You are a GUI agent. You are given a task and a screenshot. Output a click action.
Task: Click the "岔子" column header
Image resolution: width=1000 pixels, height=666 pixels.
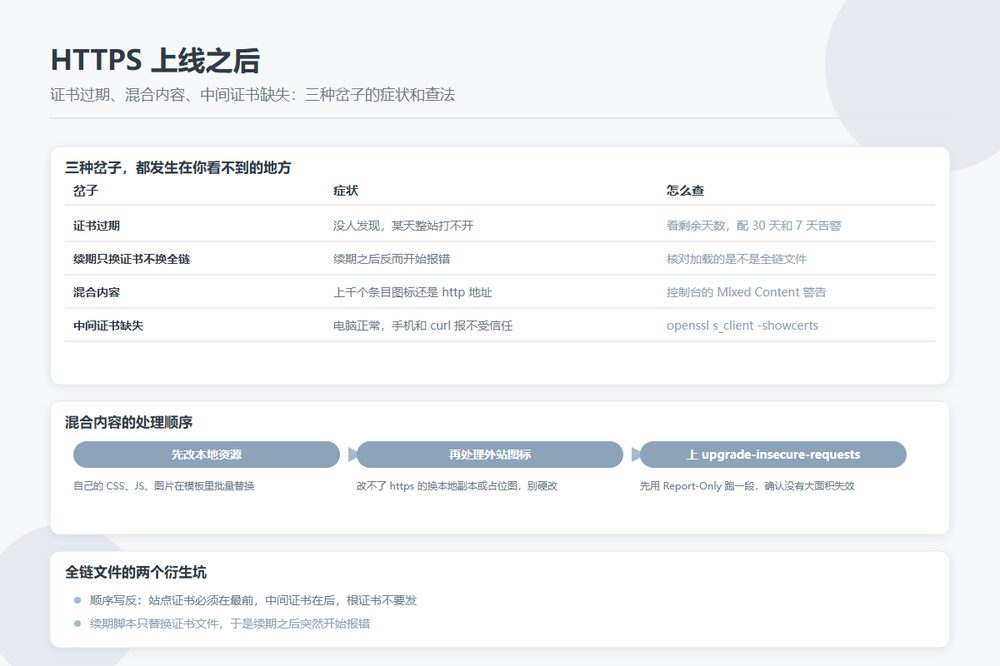(x=85, y=191)
